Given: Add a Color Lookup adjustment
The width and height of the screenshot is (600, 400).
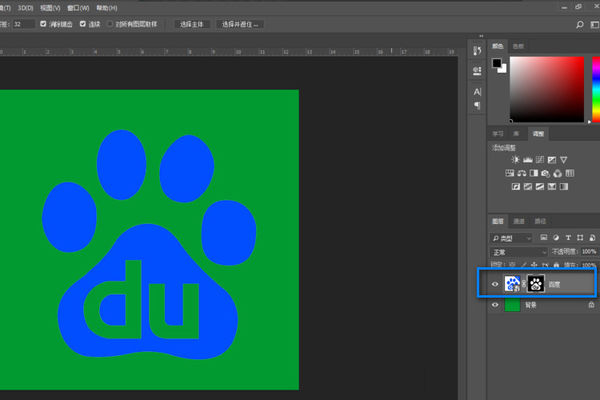Looking at the screenshot, I should (x=570, y=173).
